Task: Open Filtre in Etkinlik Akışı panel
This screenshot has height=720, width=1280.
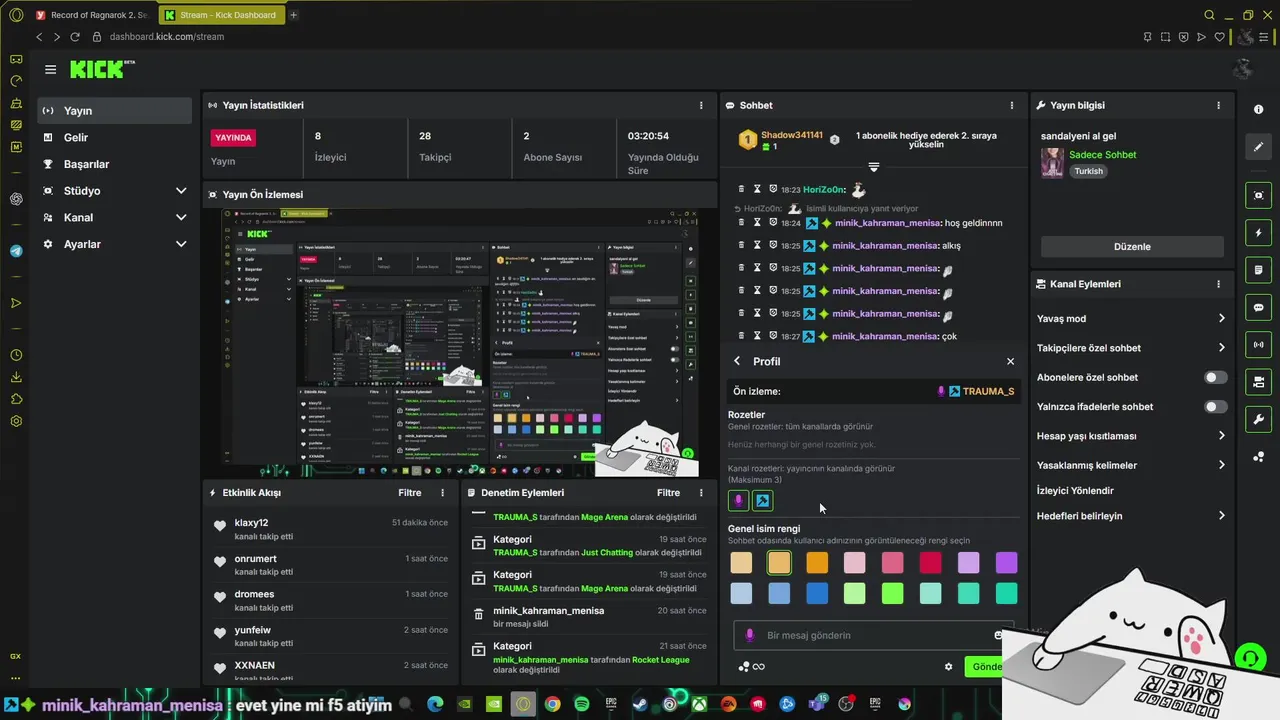Action: pos(410,492)
